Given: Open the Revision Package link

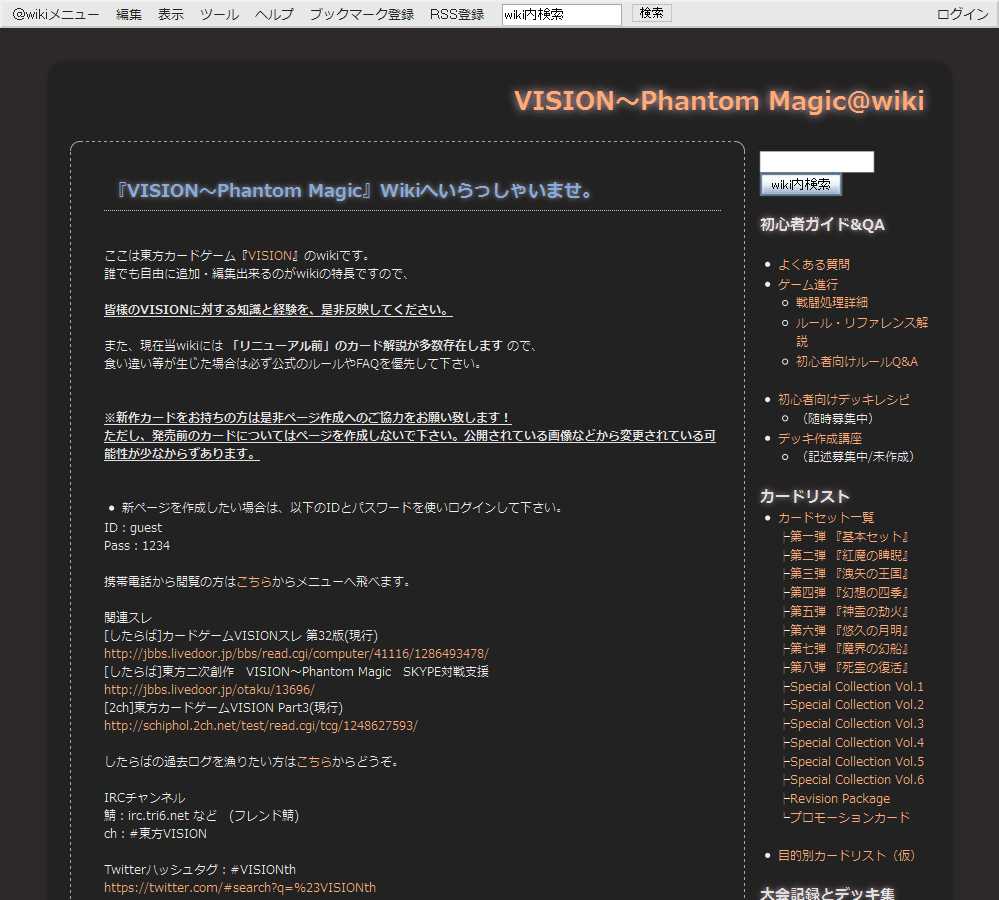Looking at the screenshot, I should click(x=840, y=799).
